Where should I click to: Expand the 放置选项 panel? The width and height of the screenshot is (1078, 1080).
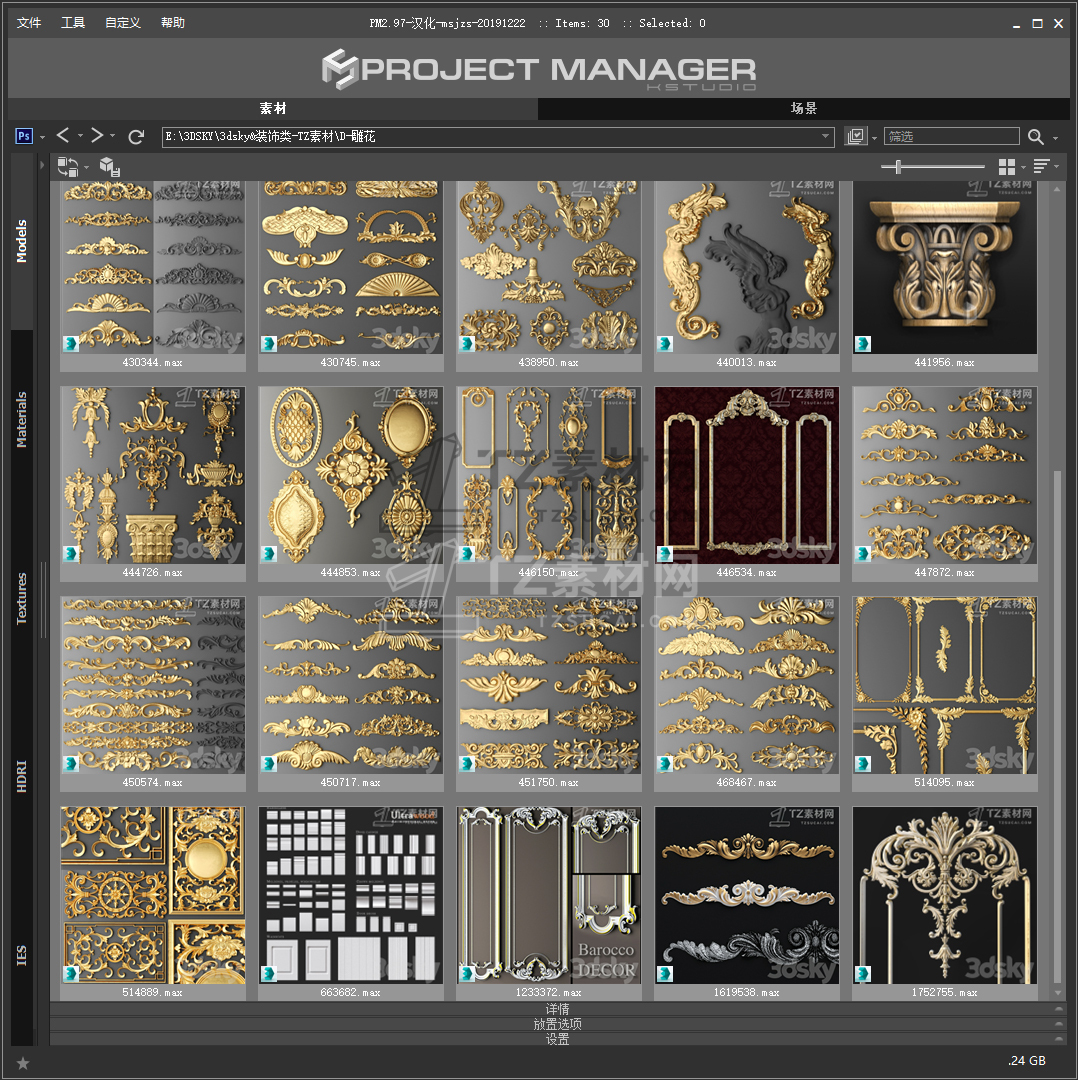coord(557,1024)
